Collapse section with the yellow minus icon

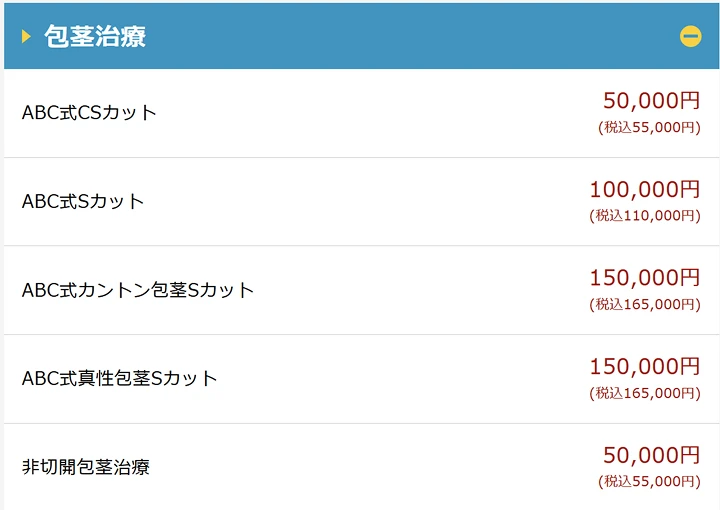tap(690, 36)
